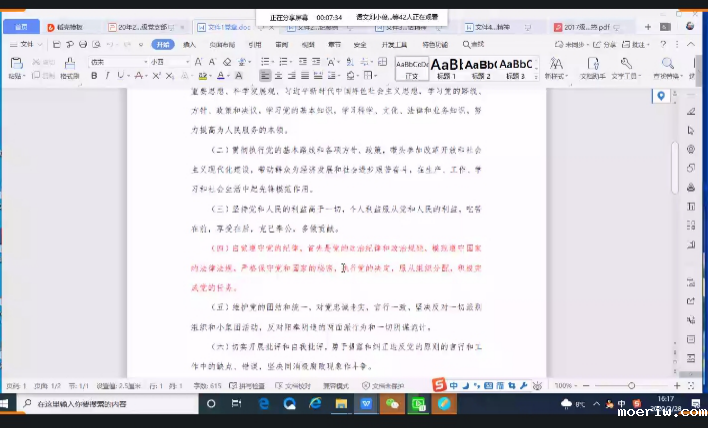Click the zoom in plus button
708x428 pixels.
click(676, 386)
